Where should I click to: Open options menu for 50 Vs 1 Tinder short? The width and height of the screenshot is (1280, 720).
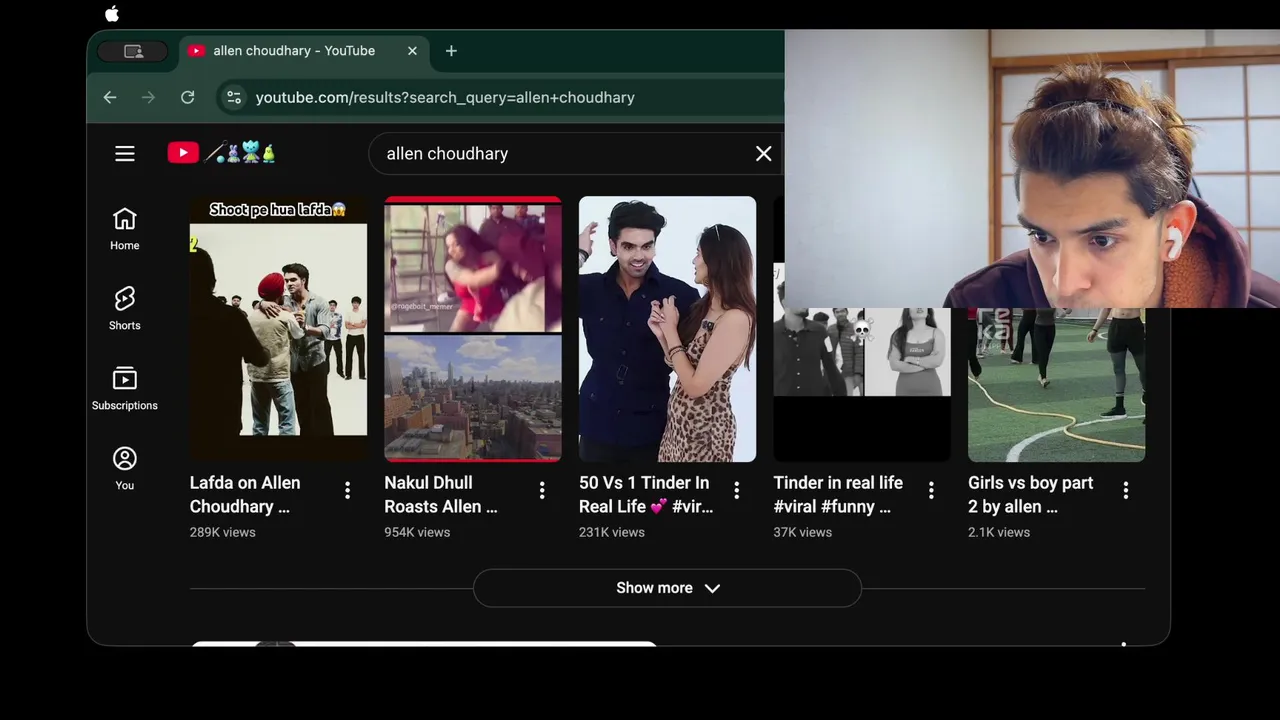(736, 490)
